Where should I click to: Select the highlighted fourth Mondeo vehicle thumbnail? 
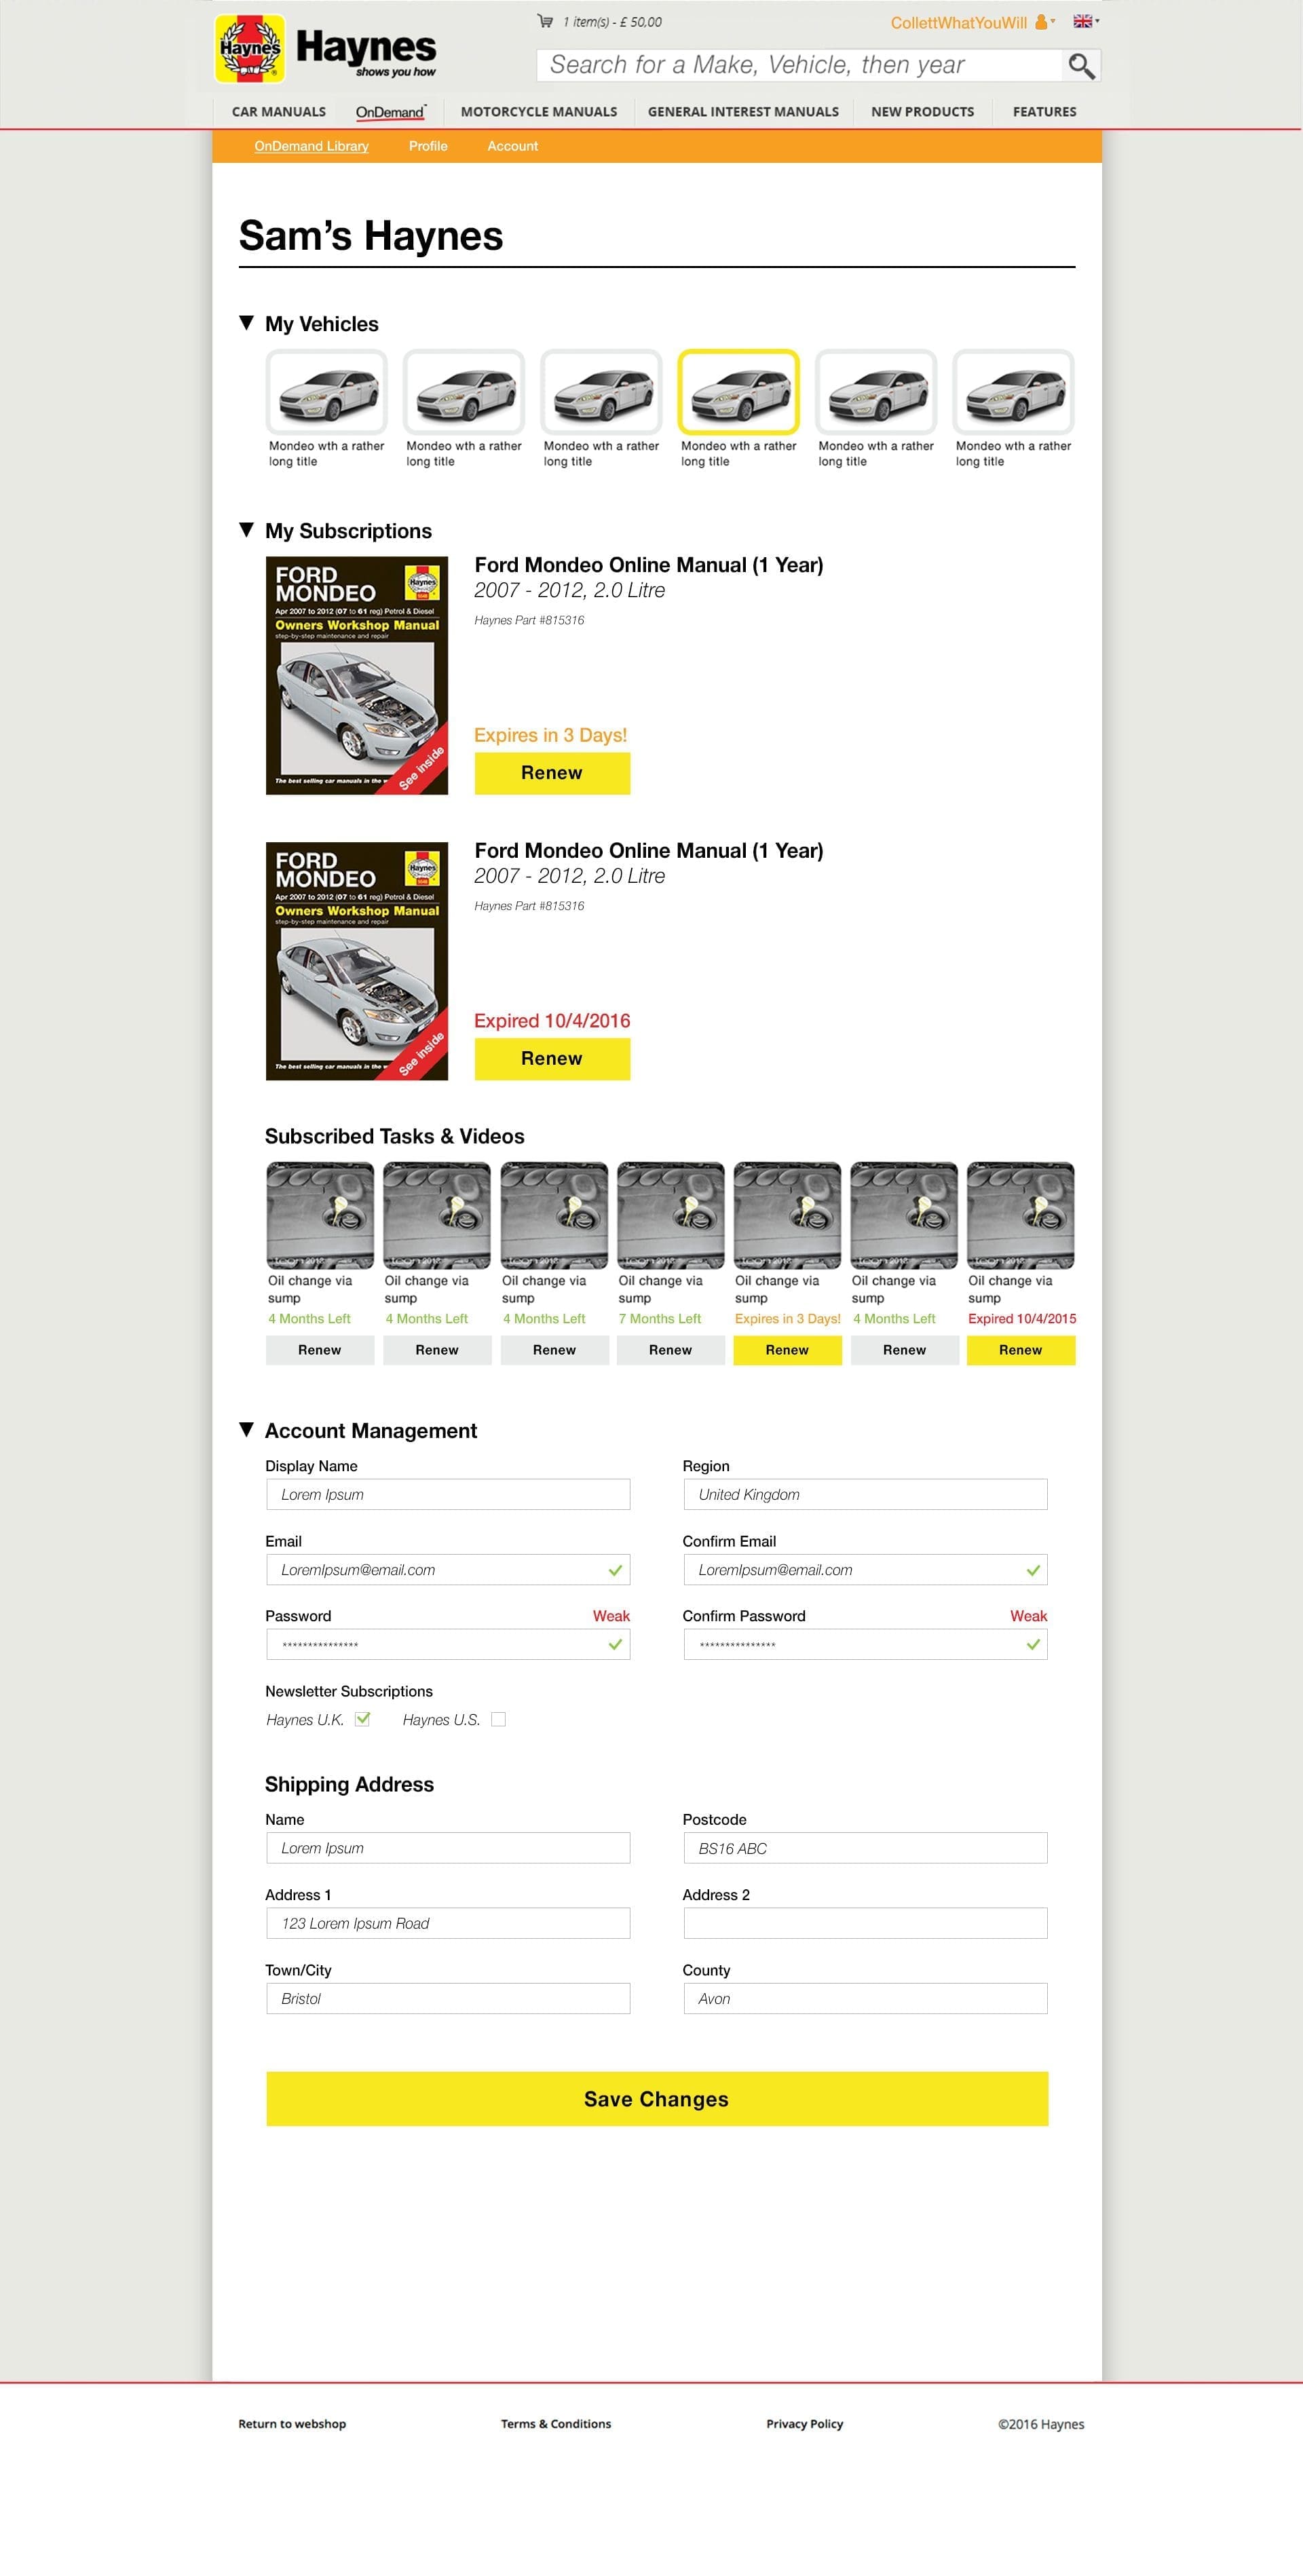tap(738, 391)
